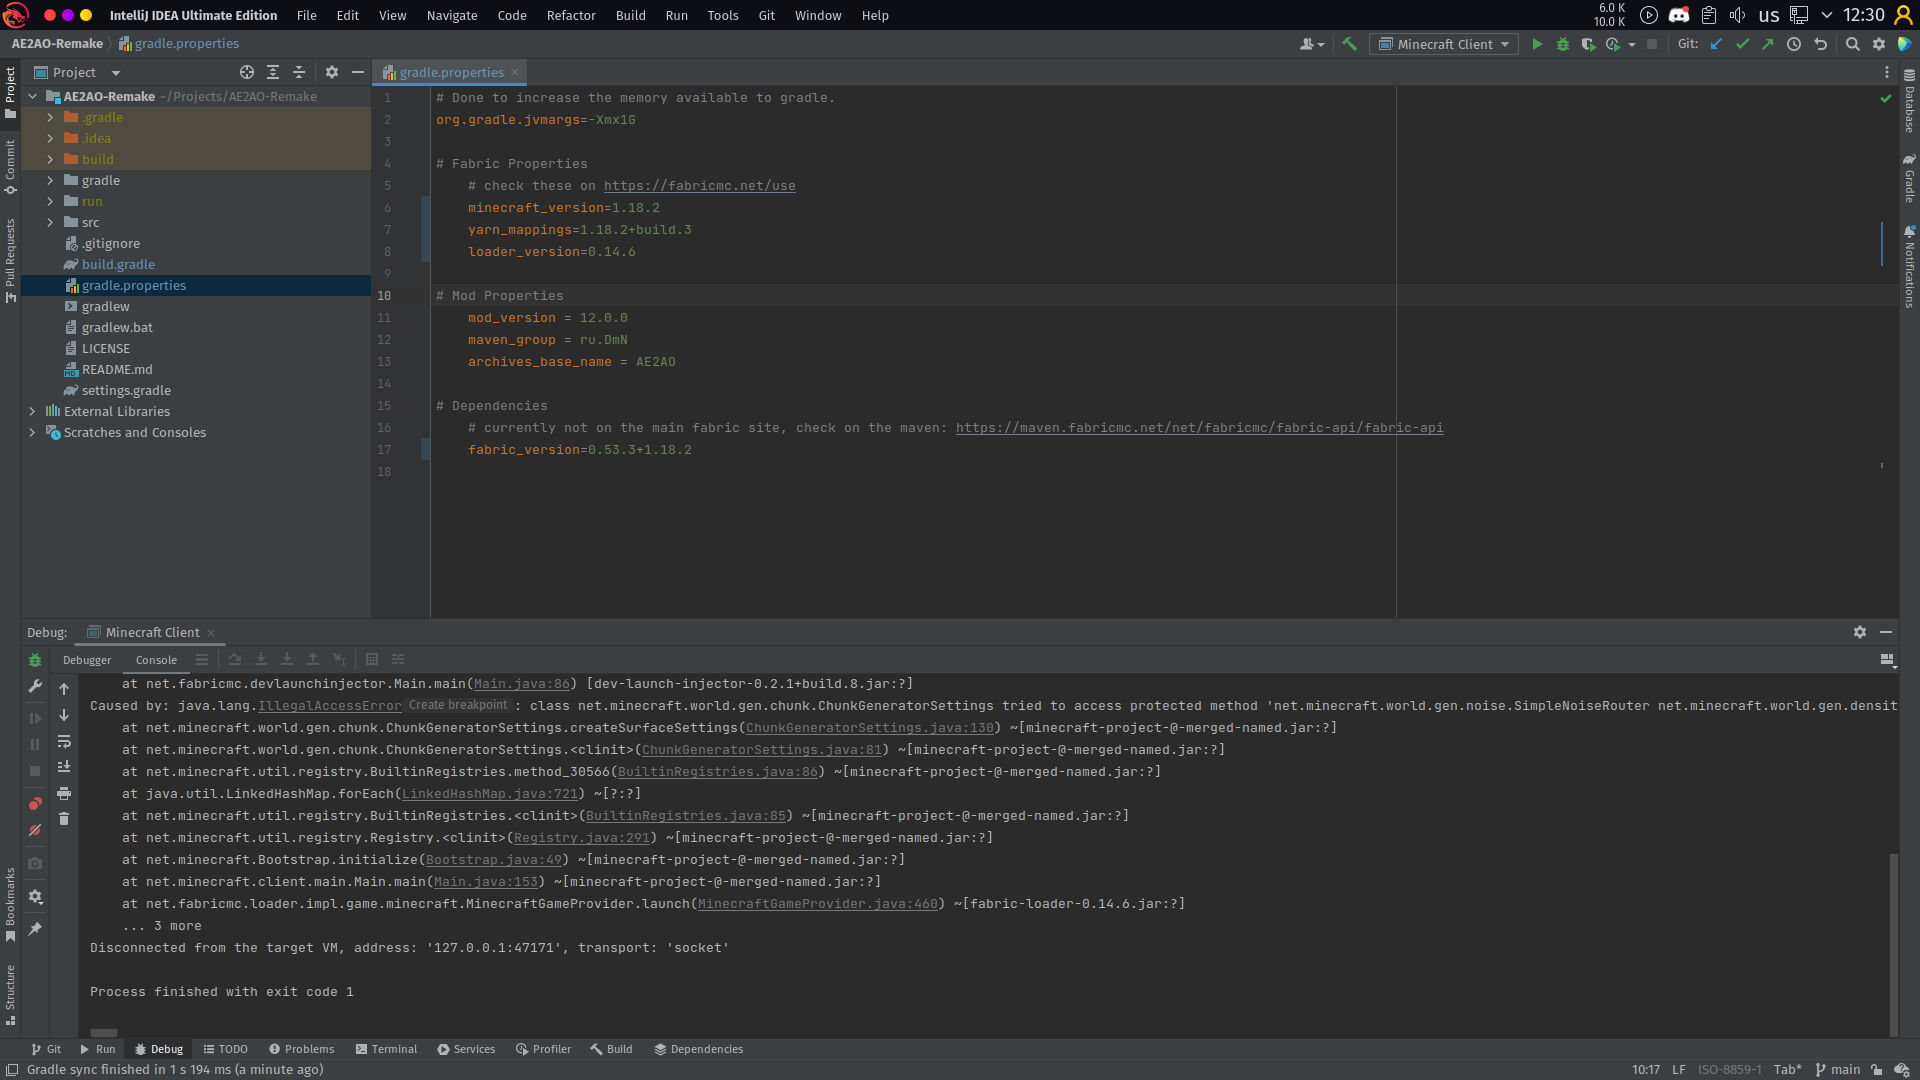Image resolution: width=1920 pixels, height=1080 pixels.
Task: Switch to the Debugger tab
Action: [x=87, y=660]
